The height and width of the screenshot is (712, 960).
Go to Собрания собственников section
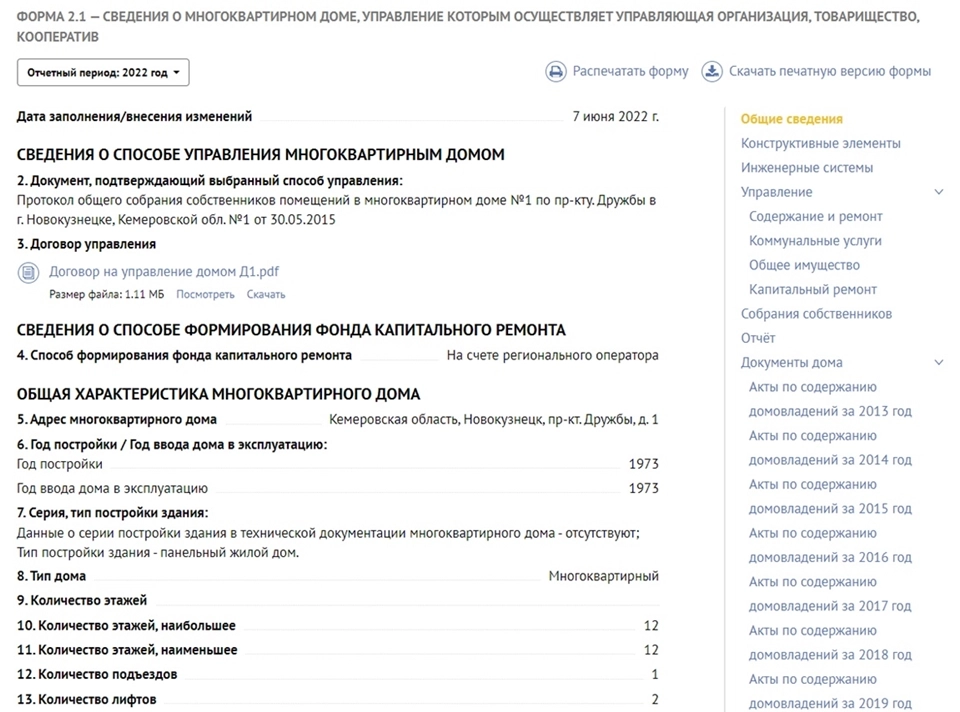[816, 313]
